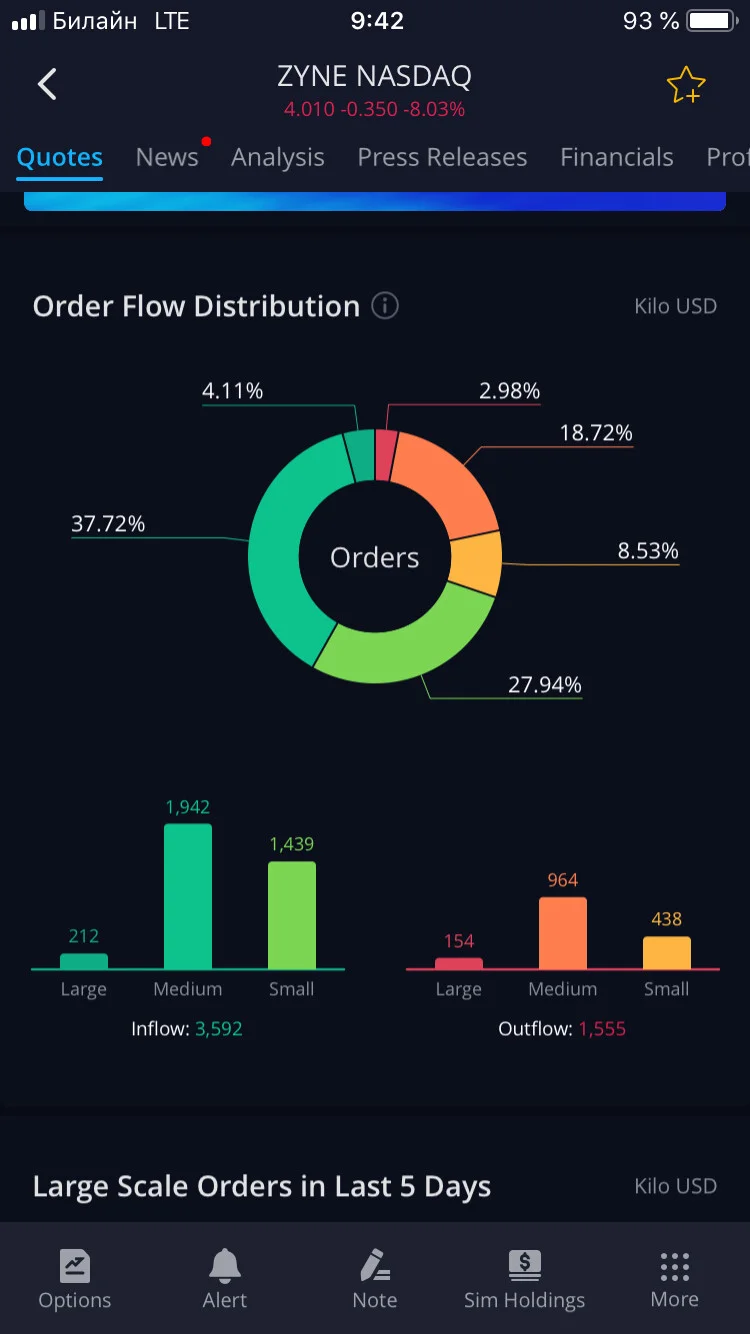This screenshot has width=750, height=1334.
Task: Tap the ZYNE NASDAQ title header
Action: click(x=375, y=76)
